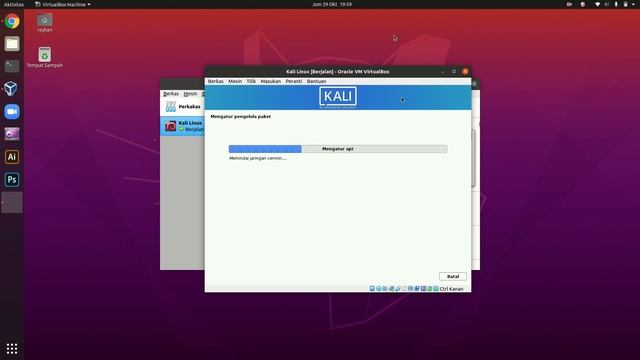640x360 pixels.
Task: Click the Wi-Fi icon in top bar
Action: coord(598,4)
